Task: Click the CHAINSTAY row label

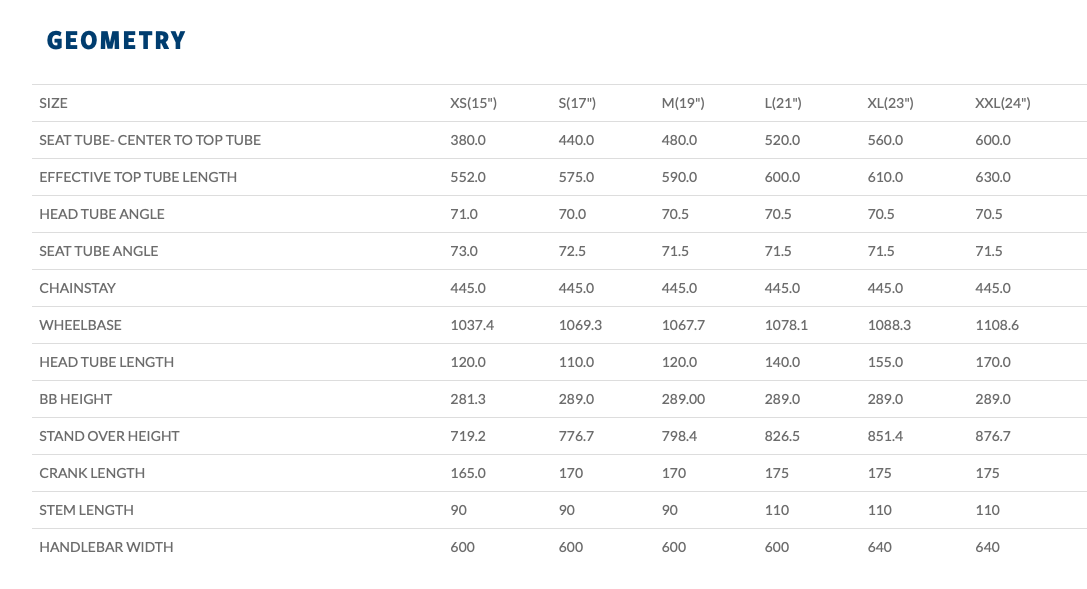Action: (x=78, y=288)
